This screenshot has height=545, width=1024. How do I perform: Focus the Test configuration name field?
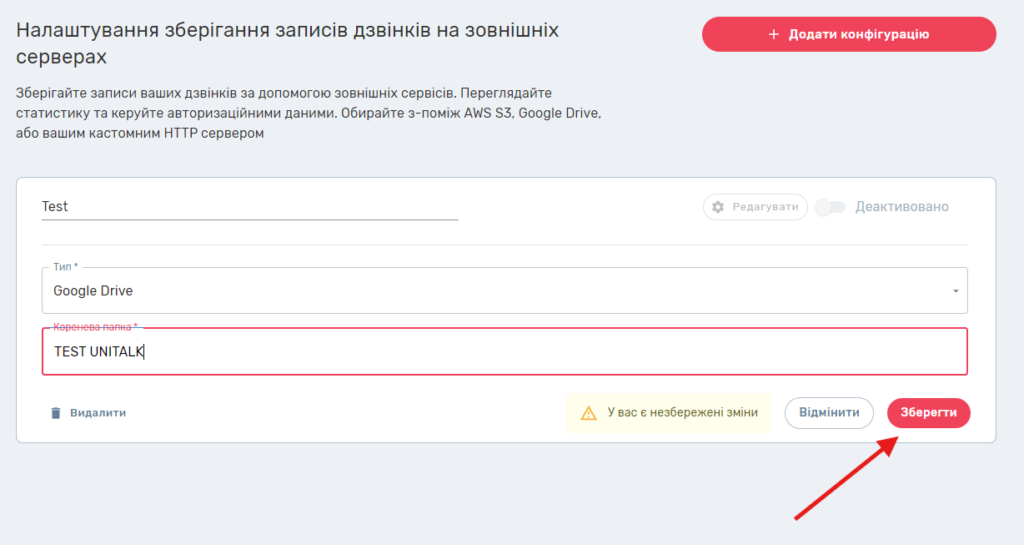249,206
